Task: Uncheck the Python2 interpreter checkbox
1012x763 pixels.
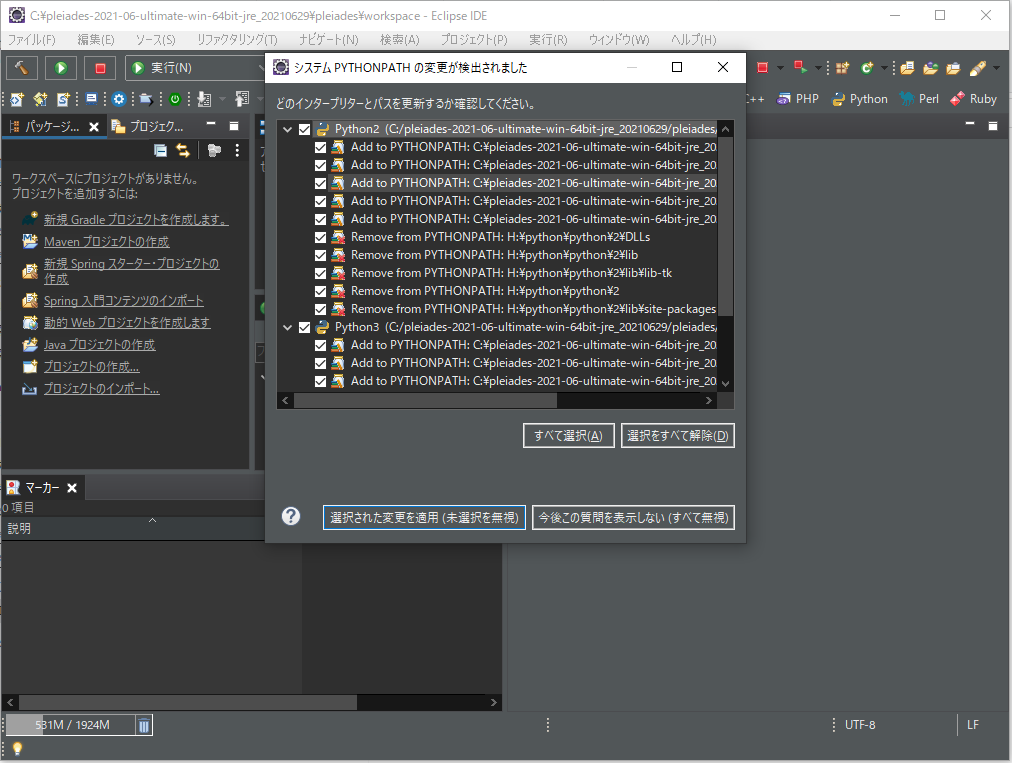Action: tap(305, 129)
